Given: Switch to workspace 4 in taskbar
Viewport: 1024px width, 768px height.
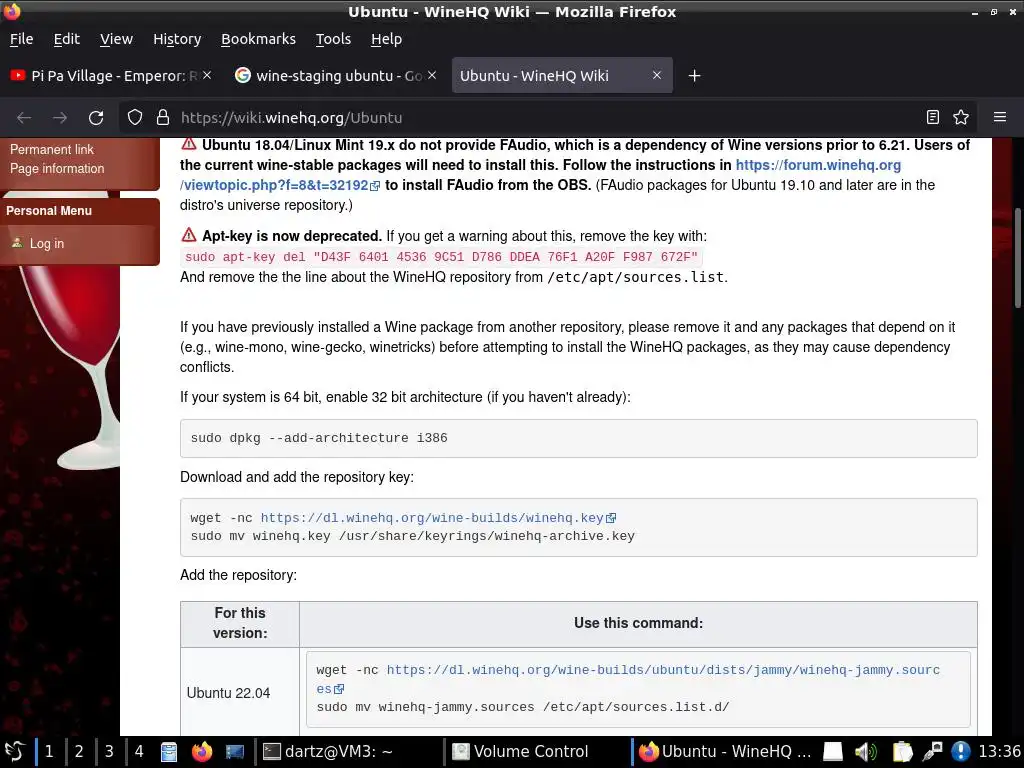Looking at the screenshot, I should click(139, 752).
